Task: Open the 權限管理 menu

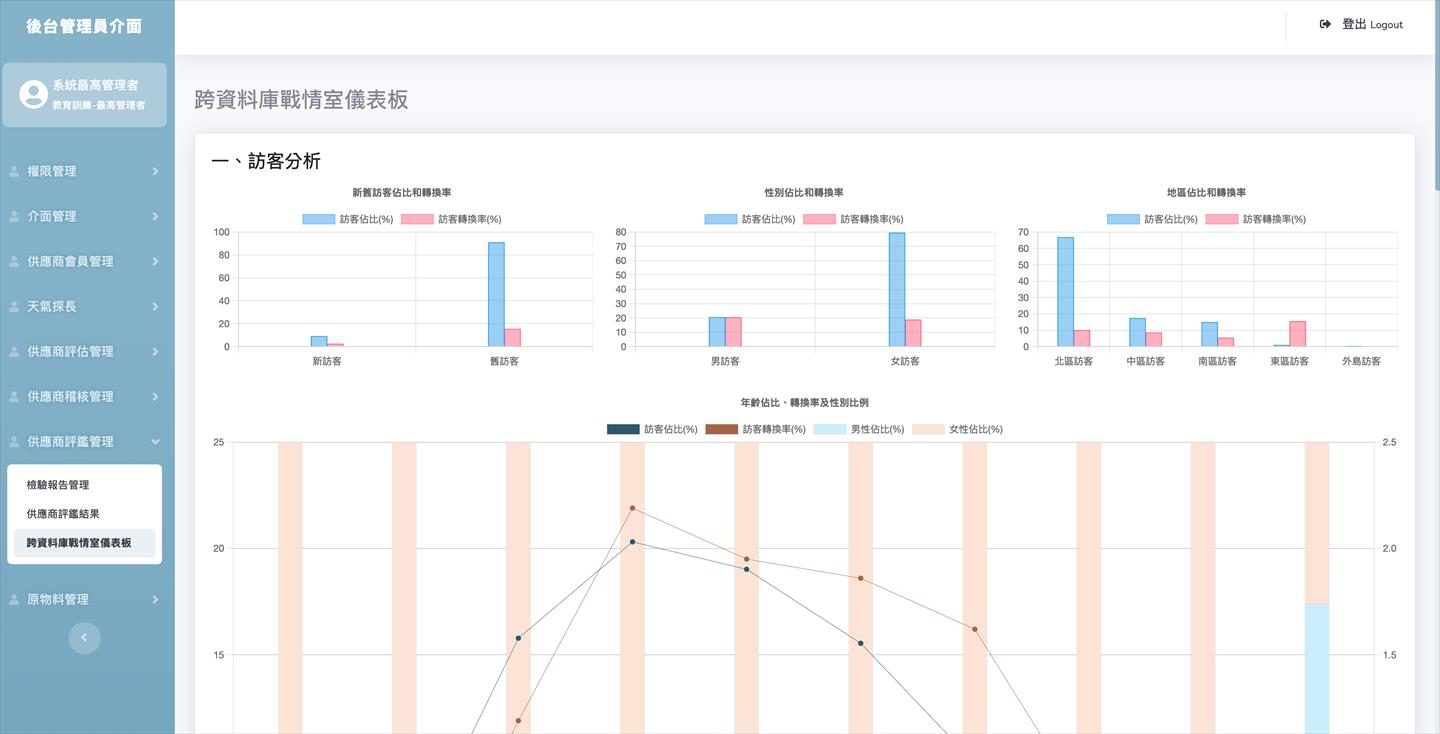Action: pyautogui.click(x=84, y=171)
